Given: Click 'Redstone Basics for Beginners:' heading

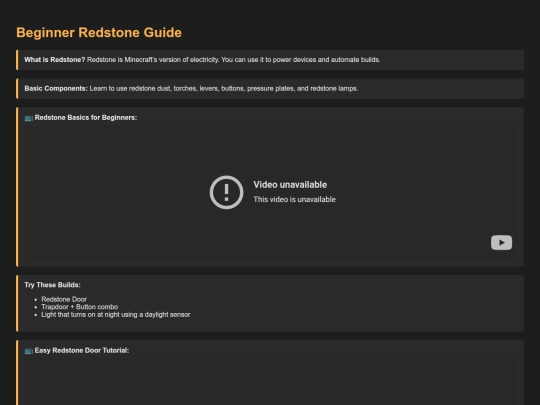Looking at the screenshot, I should point(86,118).
